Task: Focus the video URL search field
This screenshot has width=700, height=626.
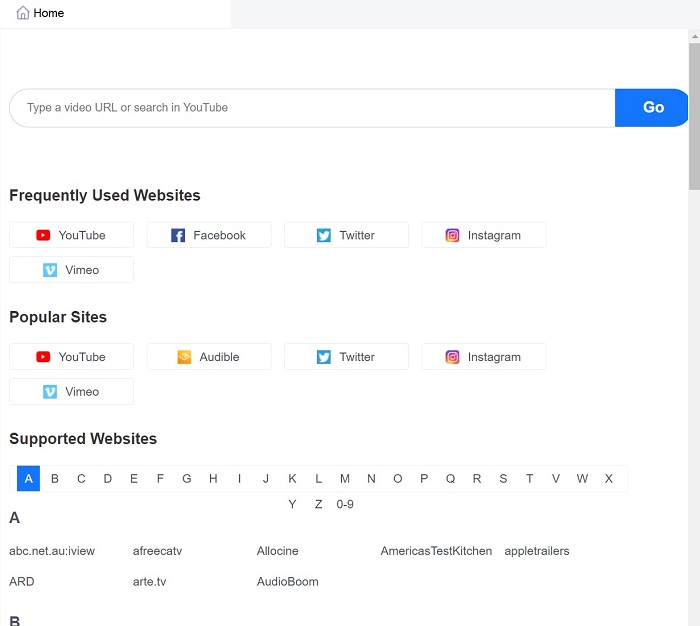Action: pos(312,108)
